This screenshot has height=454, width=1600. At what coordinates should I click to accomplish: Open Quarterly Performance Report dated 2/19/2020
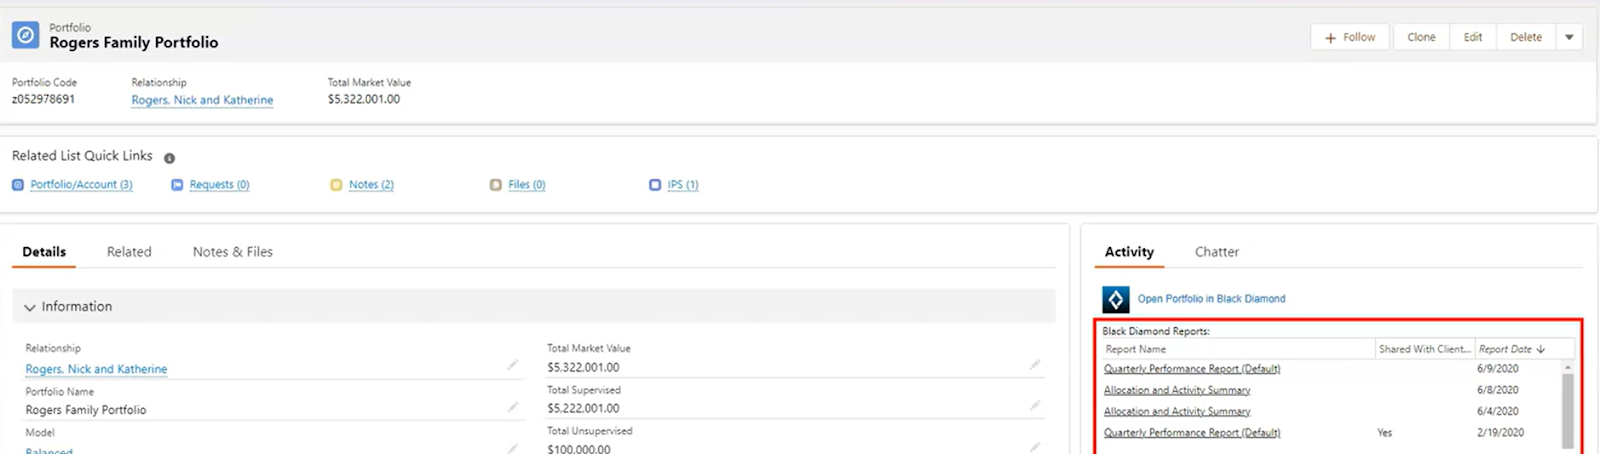pyautogui.click(x=1192, y=433)
